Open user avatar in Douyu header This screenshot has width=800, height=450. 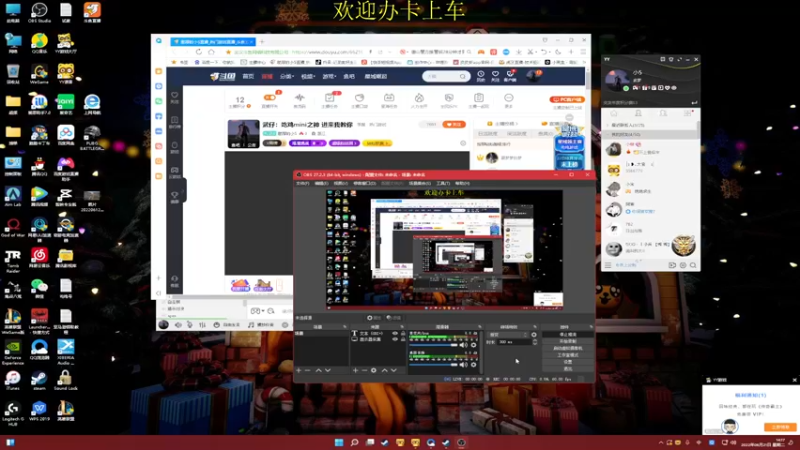tap(534, 76)
